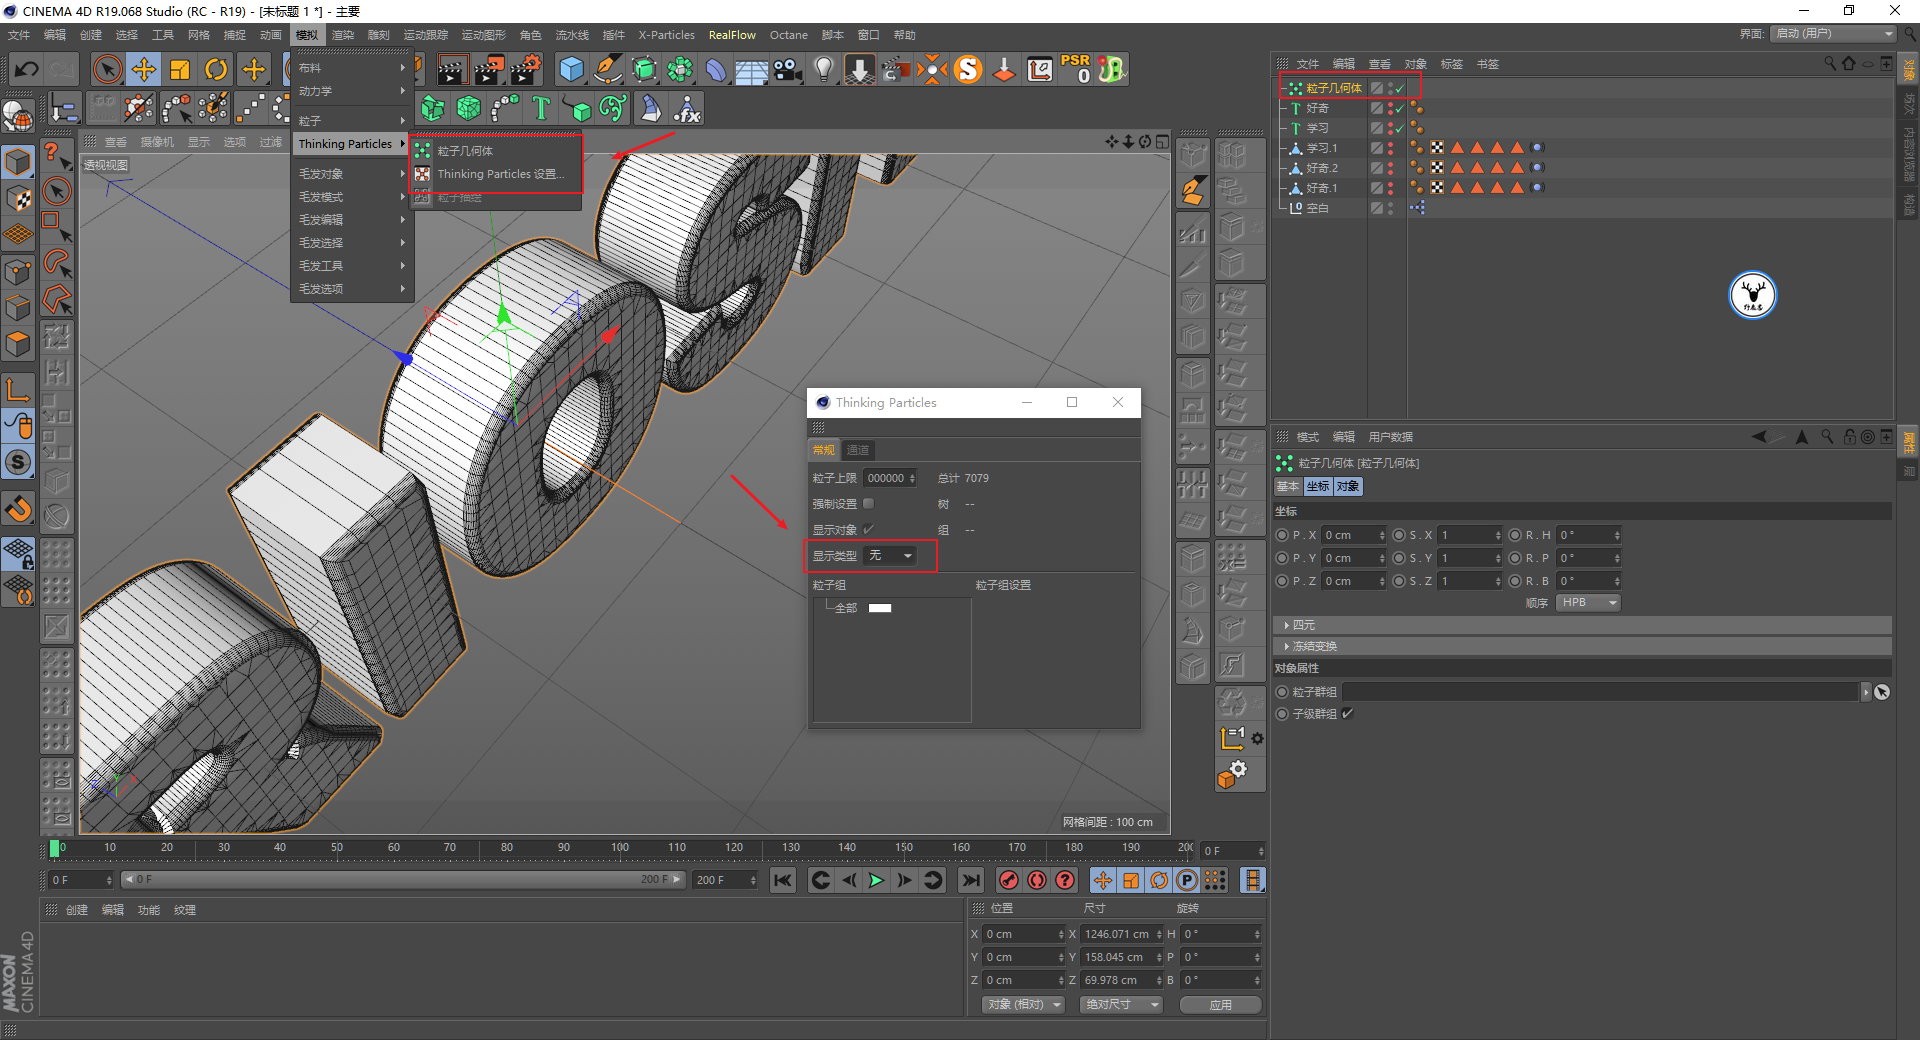Select the Rotate tool icon
The image size is (1920, 1040).
click(216, 69)
